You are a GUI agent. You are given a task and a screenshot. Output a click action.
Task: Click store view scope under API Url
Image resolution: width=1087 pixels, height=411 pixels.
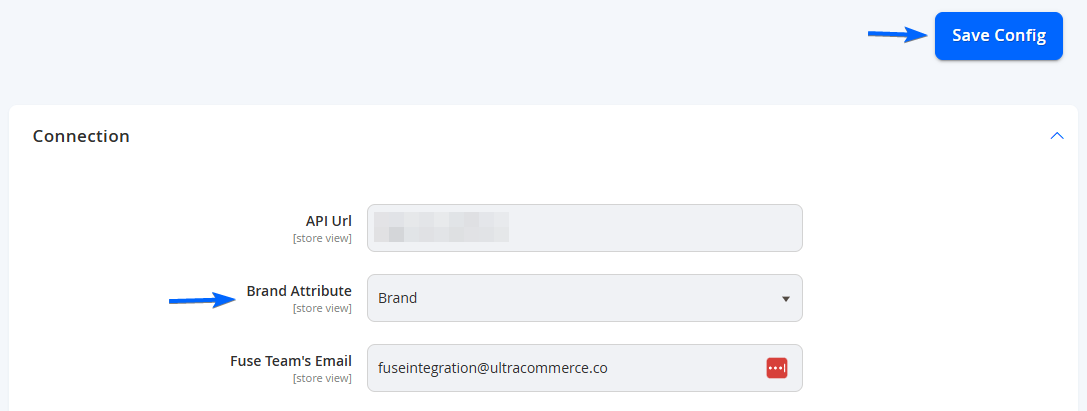(322, 238)
